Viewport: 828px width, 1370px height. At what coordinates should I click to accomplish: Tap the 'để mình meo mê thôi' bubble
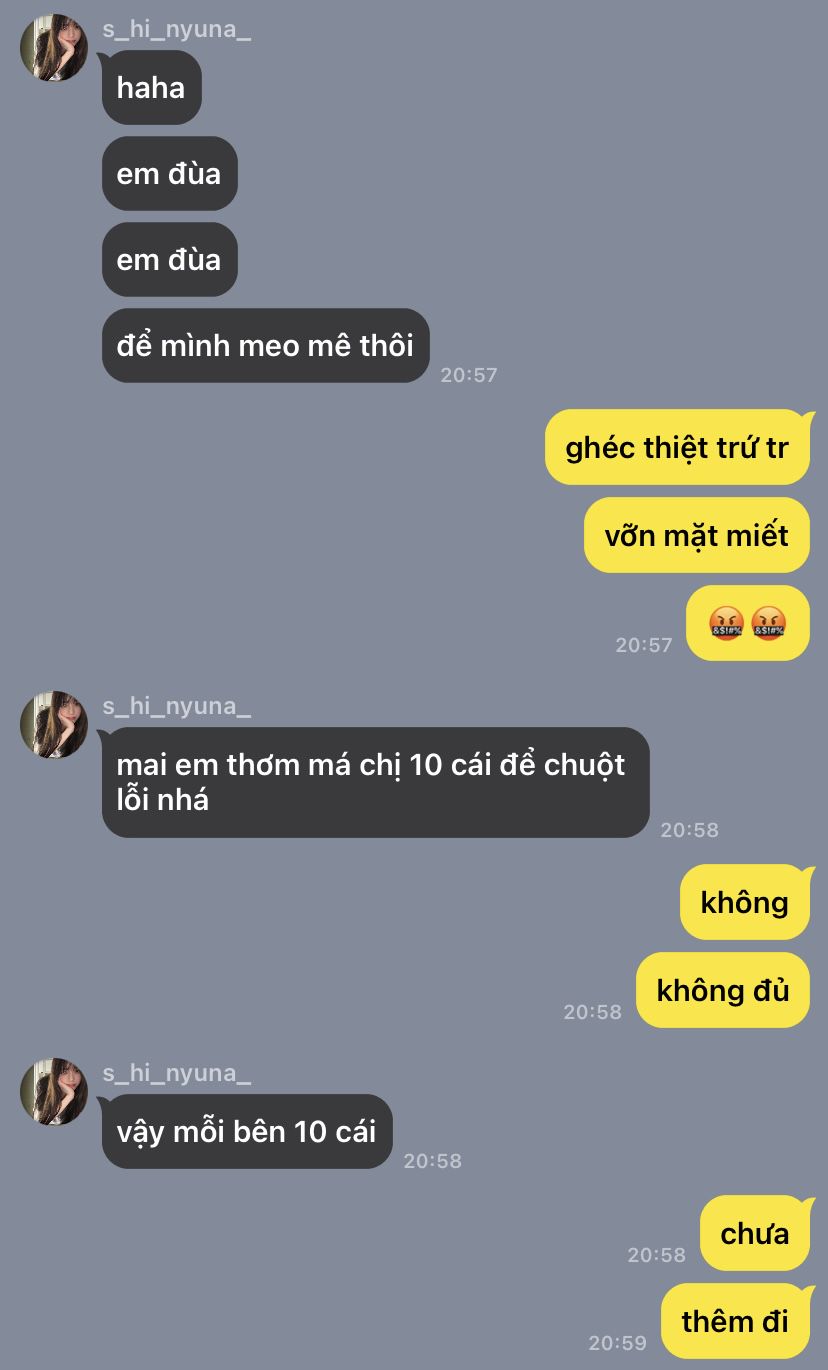[x=265, y=346]
